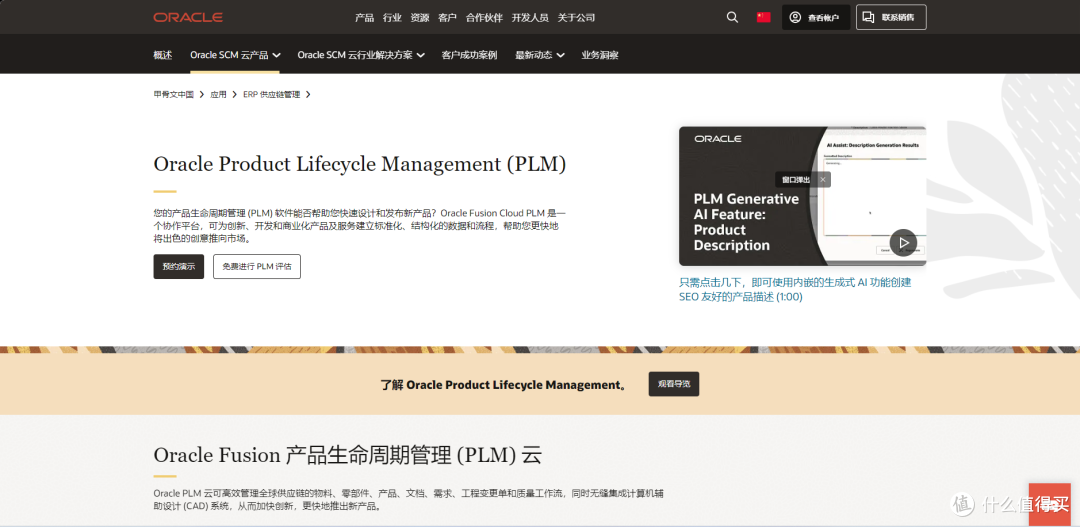1080x527 pixels.
Task: Click the China flag country selector
Action: [x=763, y=17]
